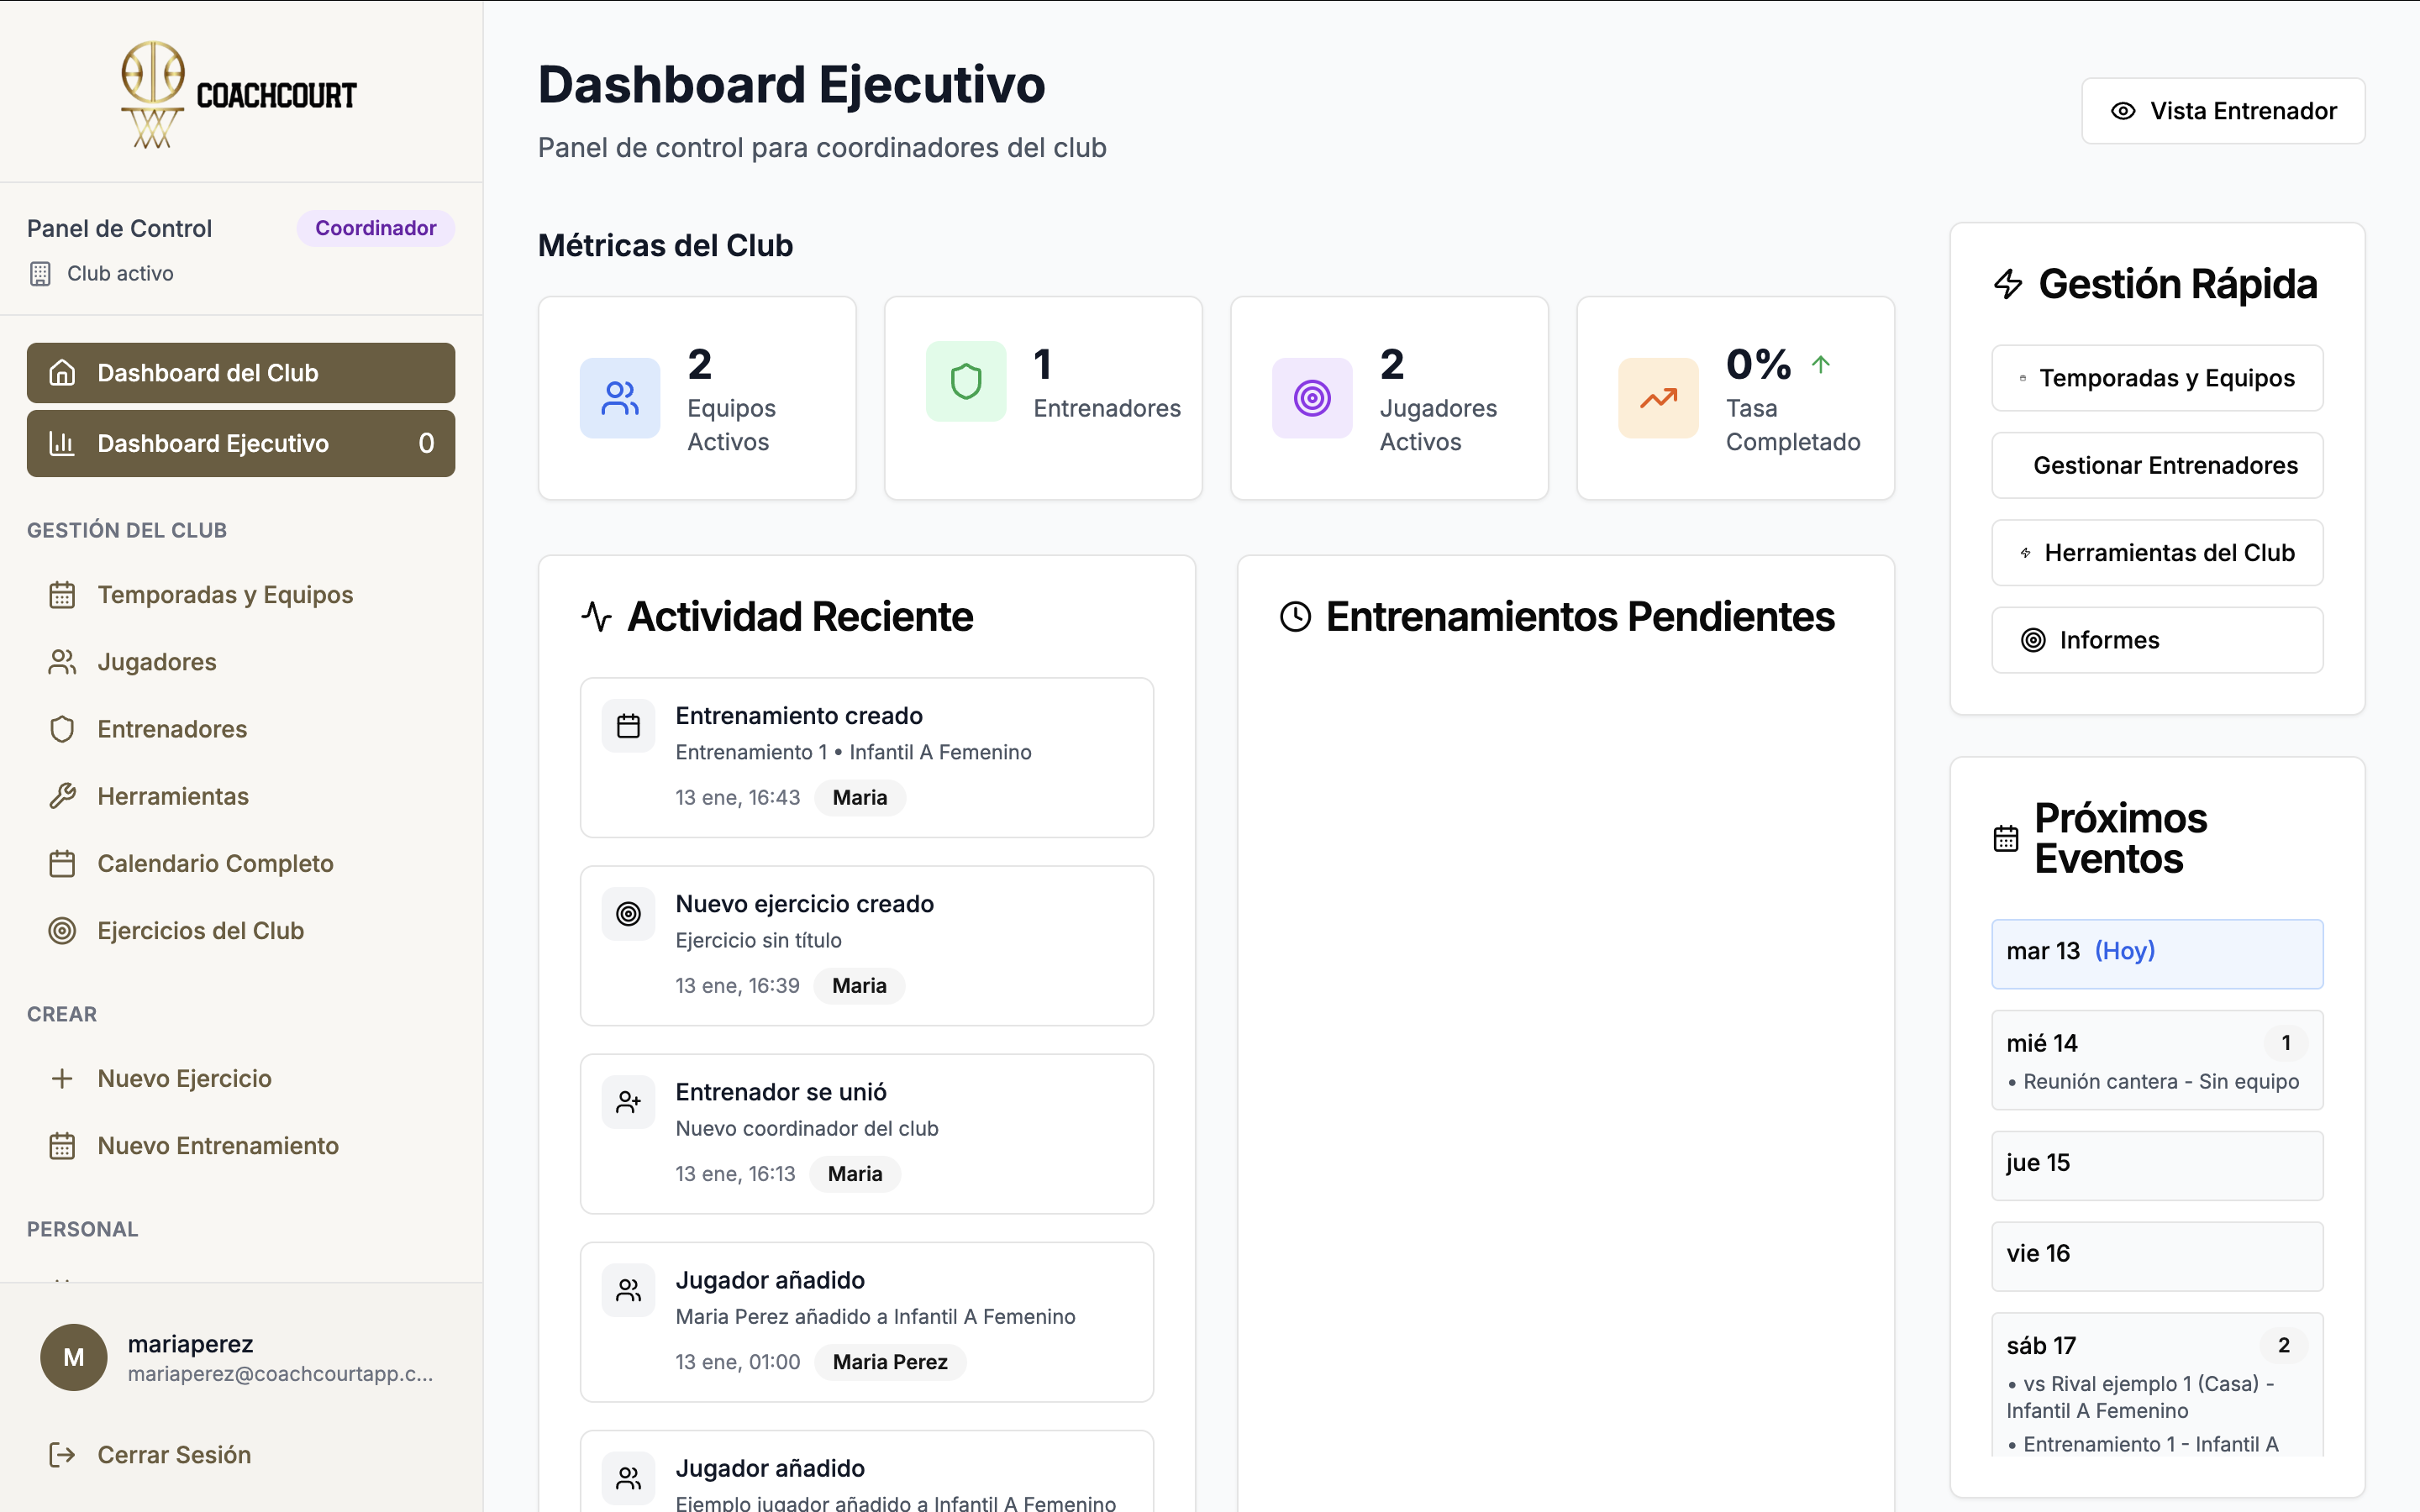Click the logout icon beside Cerrar Sesión

[62, 1455]
